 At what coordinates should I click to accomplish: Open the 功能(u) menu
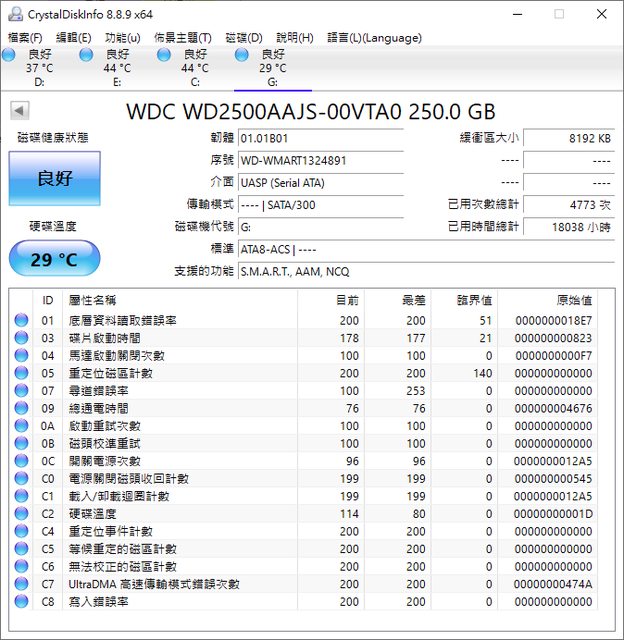click(x=123, y=37)
